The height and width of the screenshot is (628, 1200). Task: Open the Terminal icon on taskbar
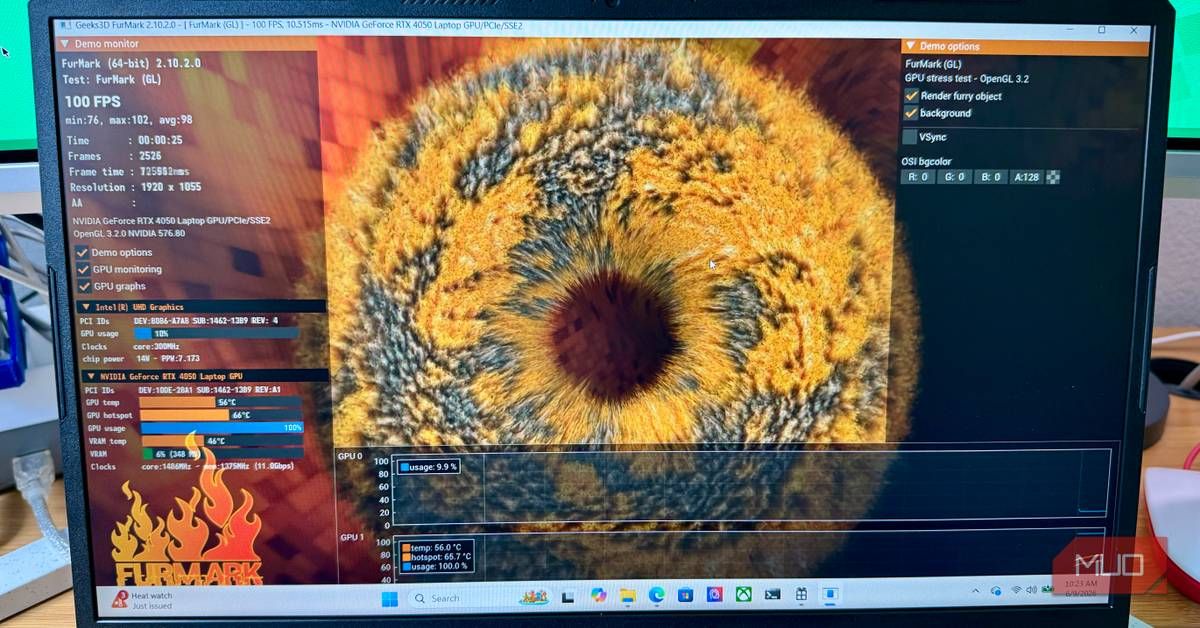point(772,594)
